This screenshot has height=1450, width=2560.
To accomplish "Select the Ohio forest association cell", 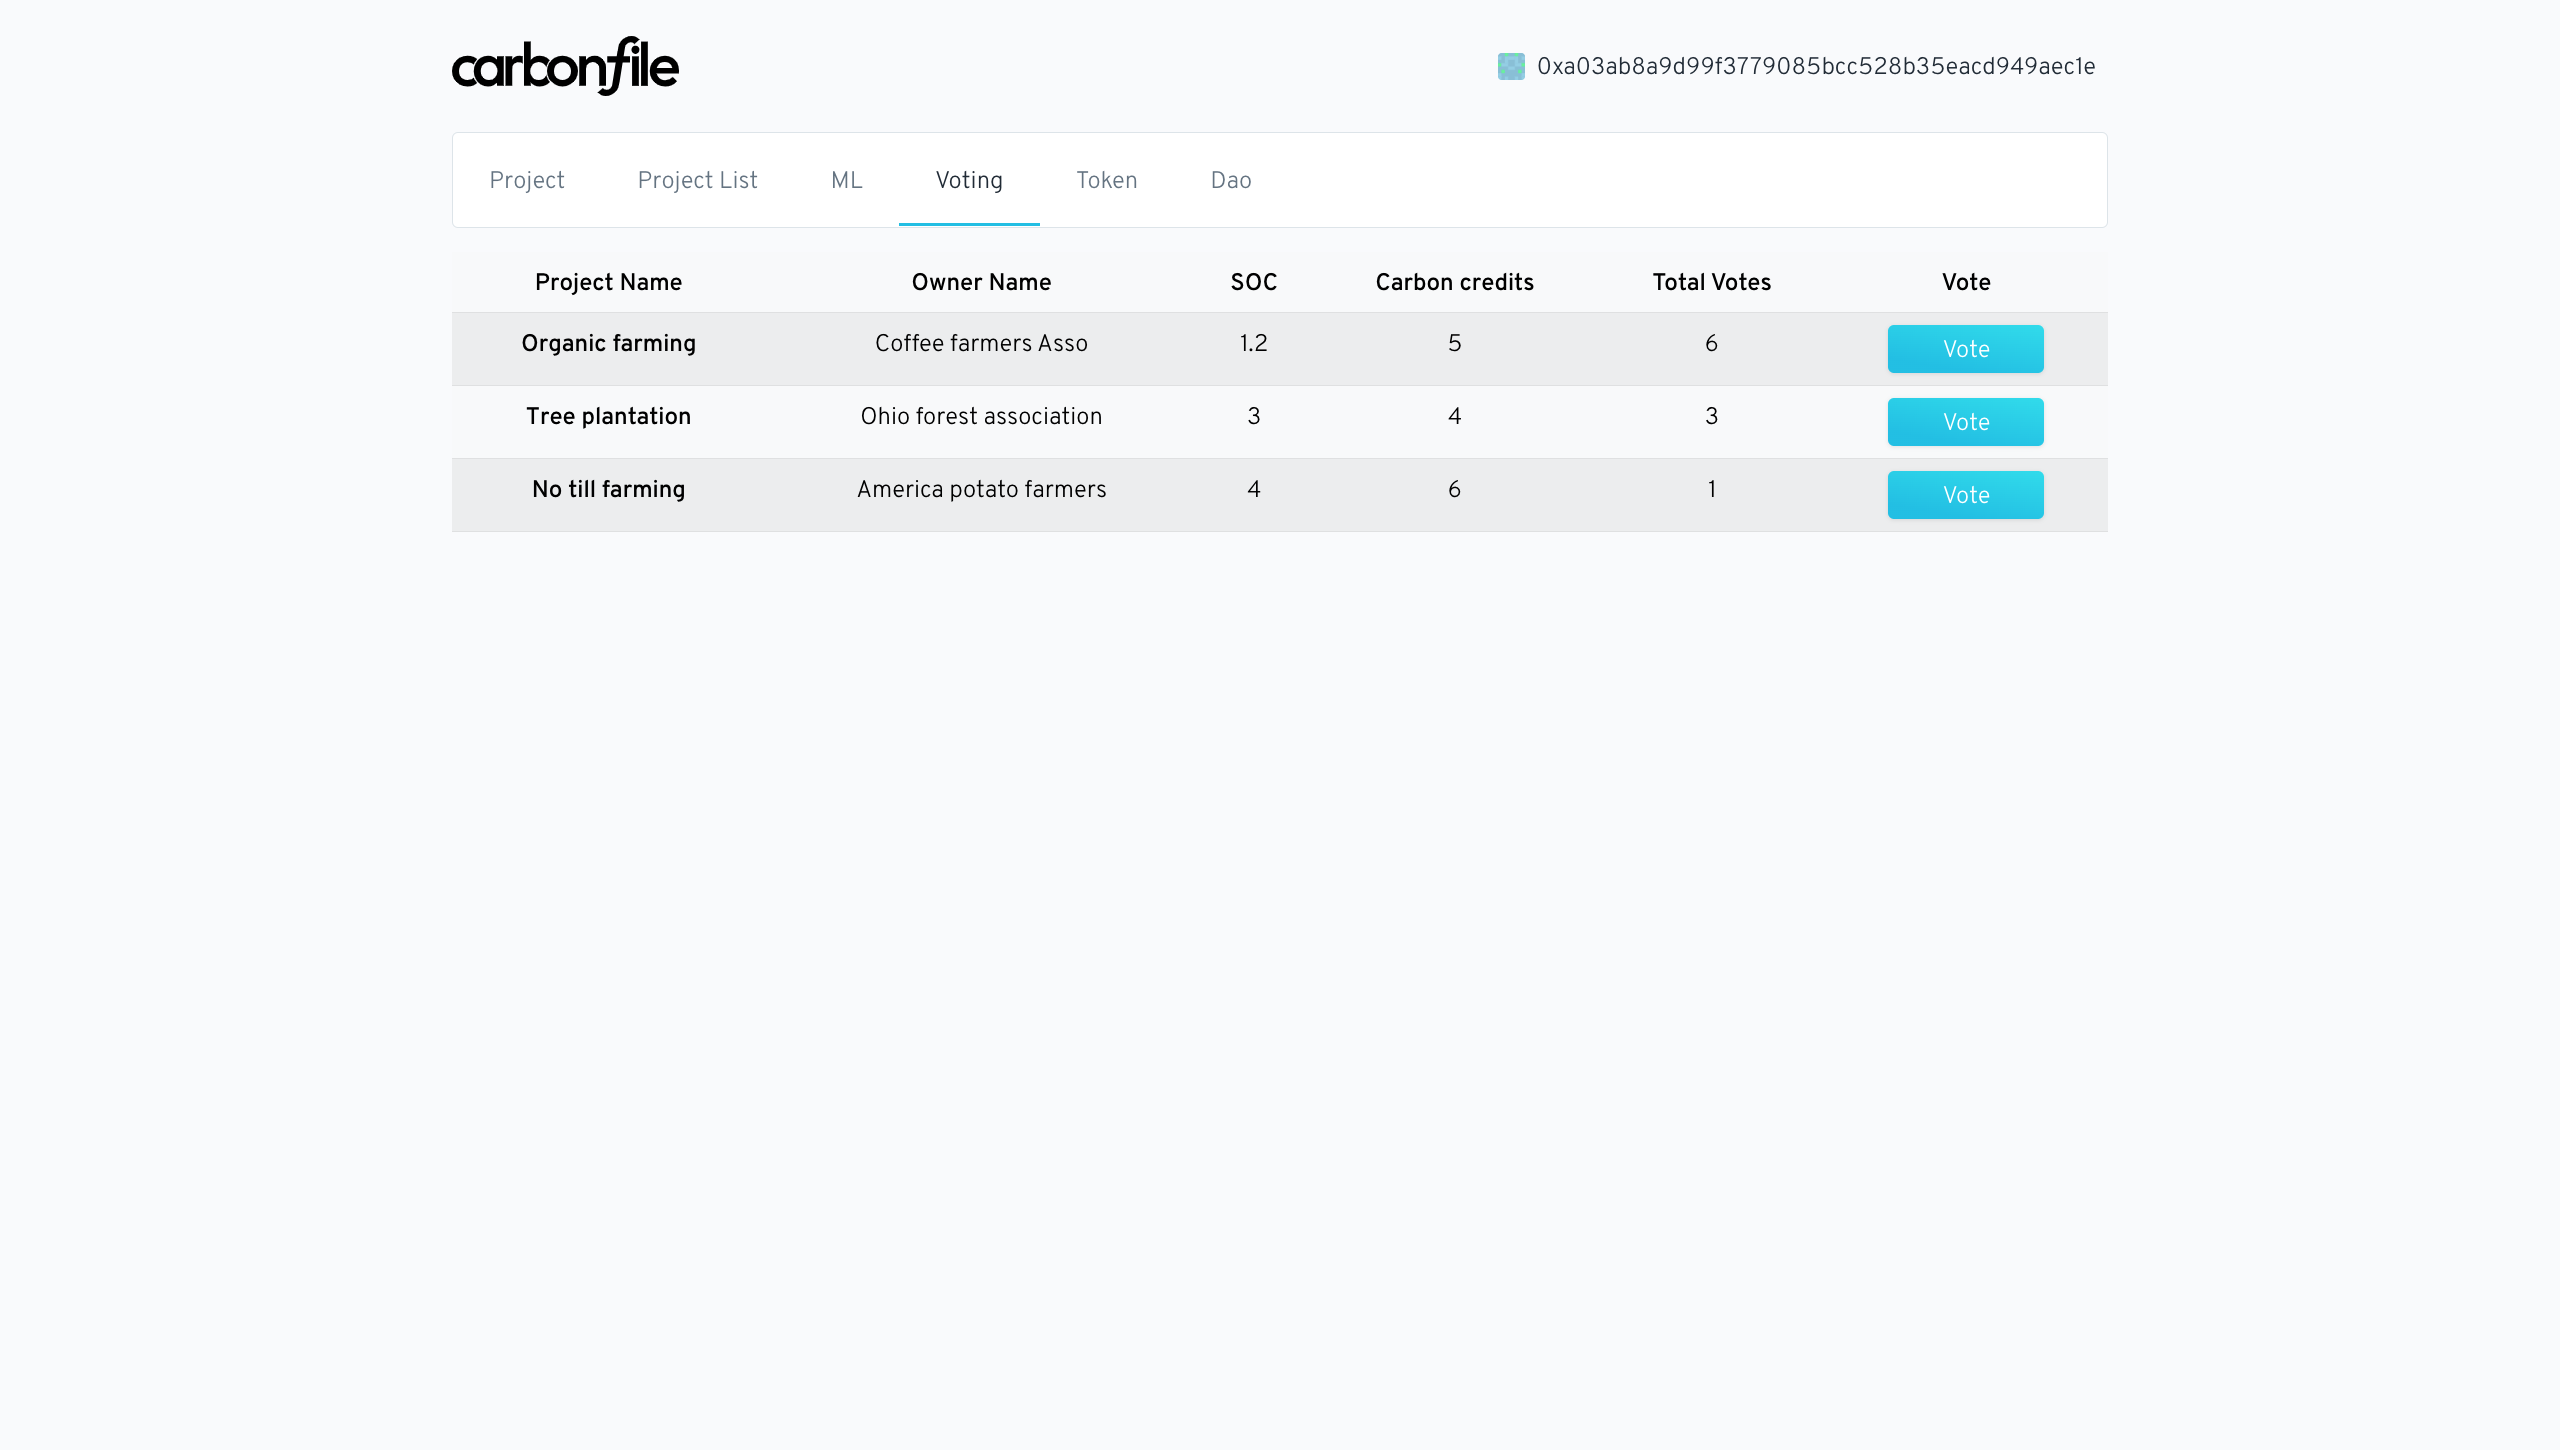I will click(981, 416).
